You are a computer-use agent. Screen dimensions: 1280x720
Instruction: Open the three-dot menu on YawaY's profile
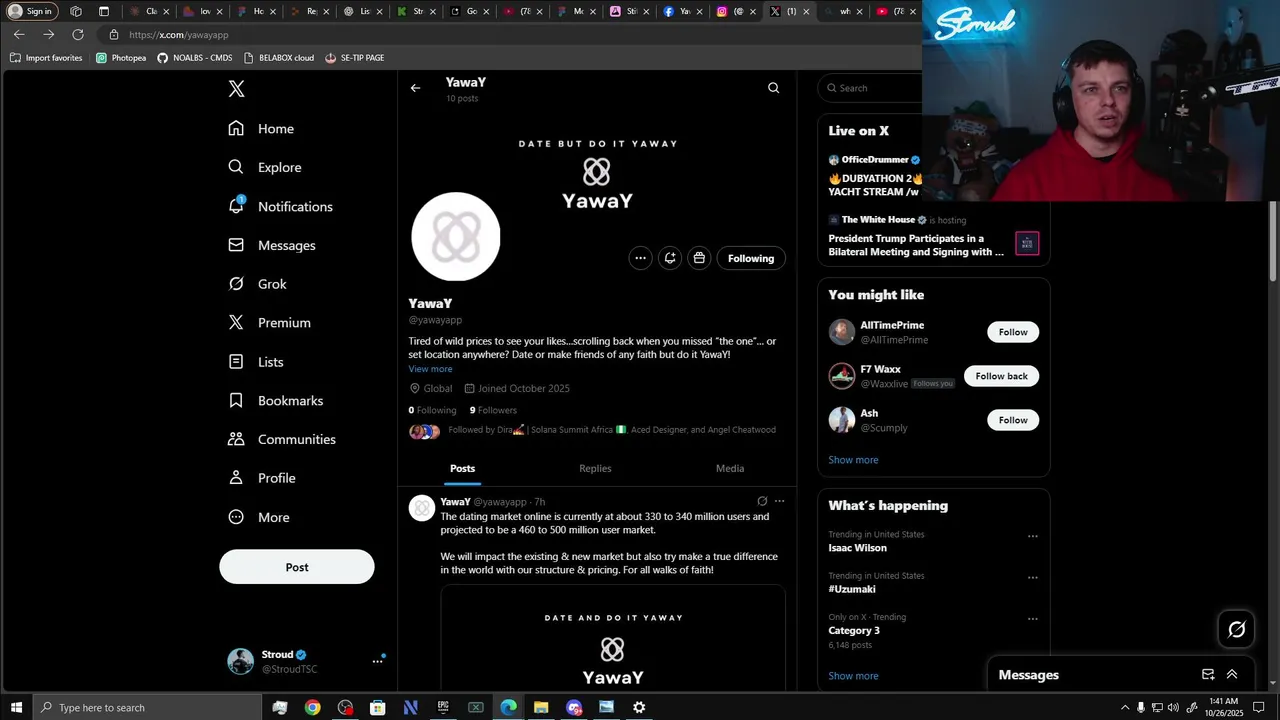[x=640, y=258]
